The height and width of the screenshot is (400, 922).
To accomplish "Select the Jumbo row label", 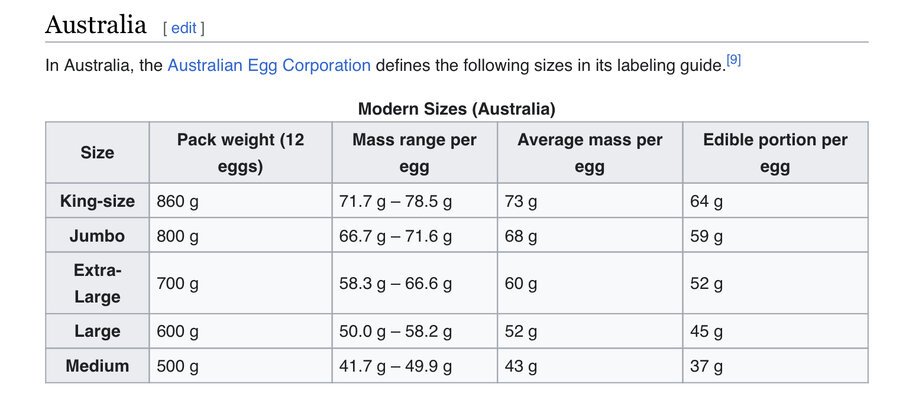I will click(97, 236).
